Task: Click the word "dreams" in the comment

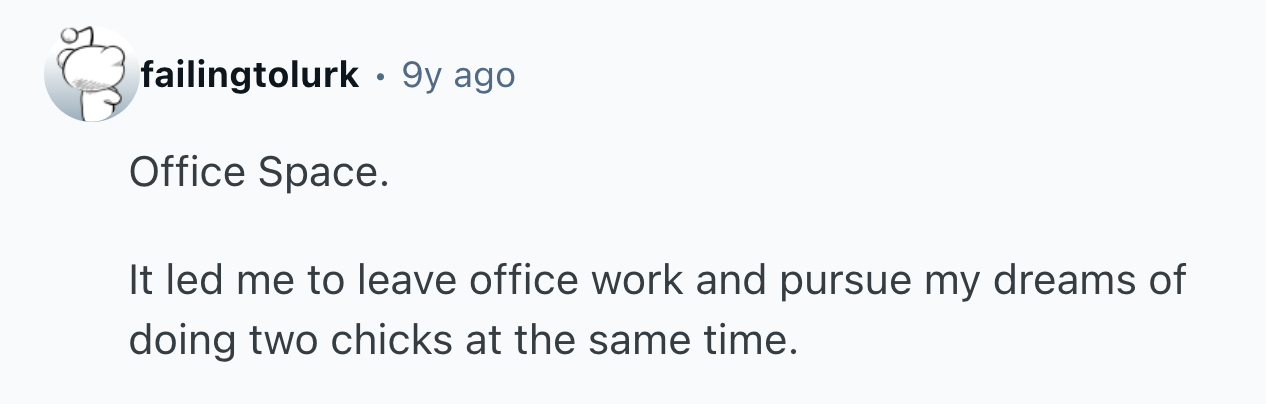Action: click(1063, 281)
